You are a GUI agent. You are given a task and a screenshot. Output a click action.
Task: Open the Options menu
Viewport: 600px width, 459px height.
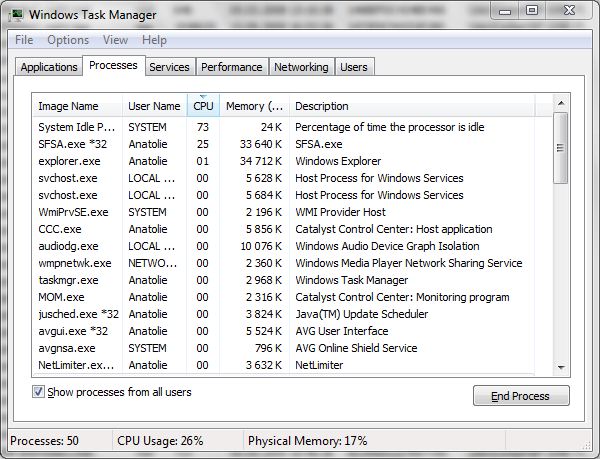[68, 40]
